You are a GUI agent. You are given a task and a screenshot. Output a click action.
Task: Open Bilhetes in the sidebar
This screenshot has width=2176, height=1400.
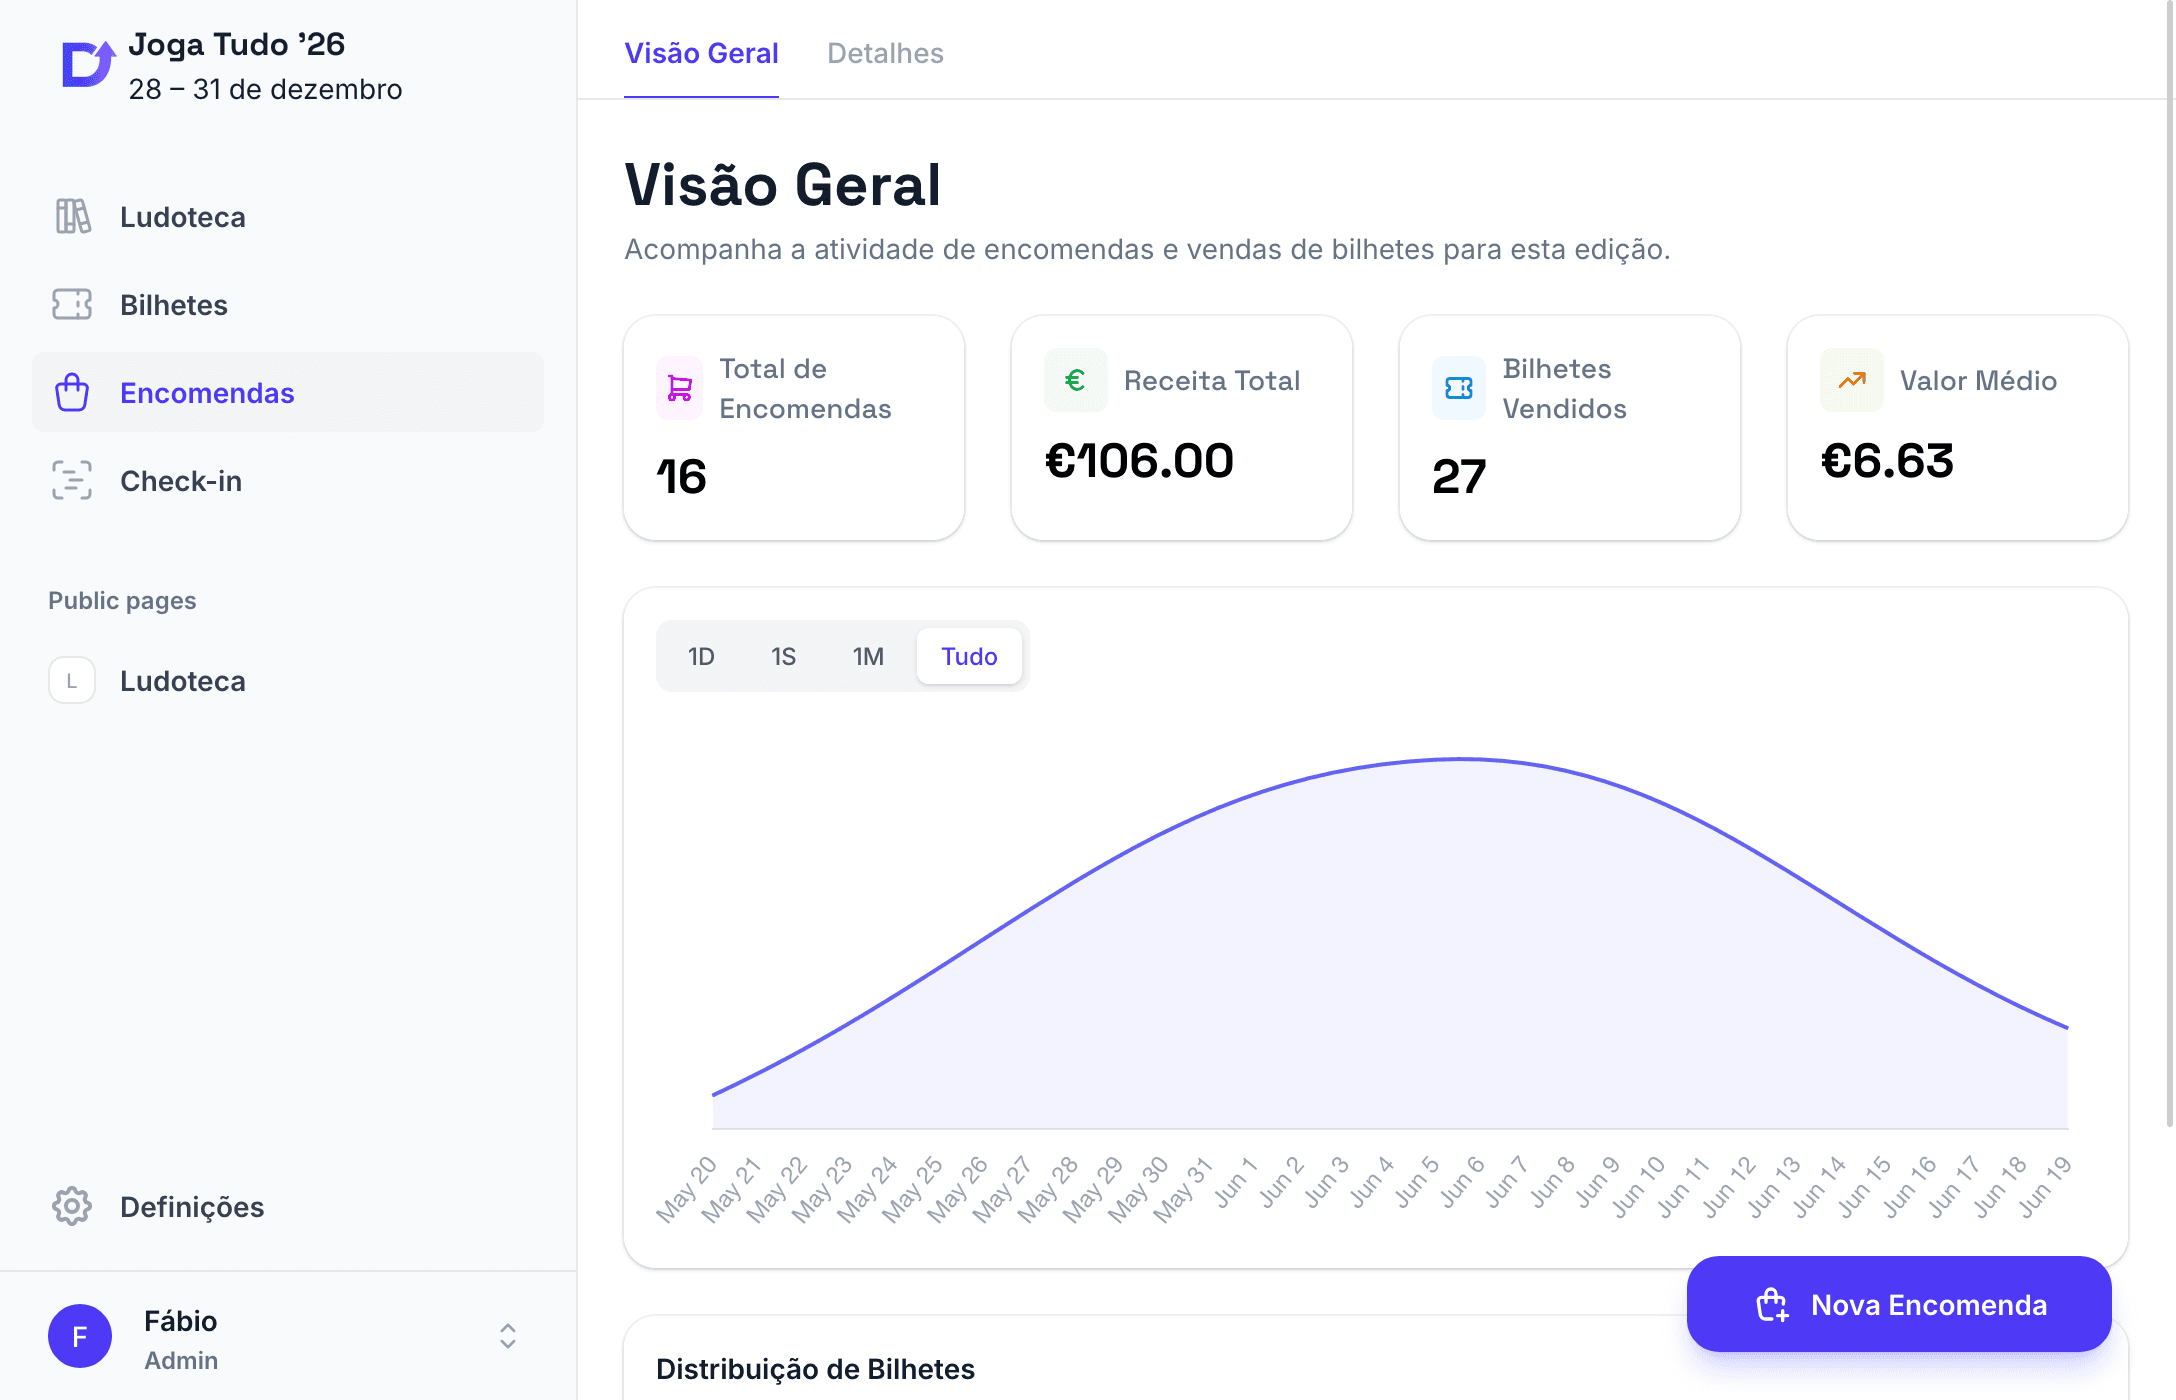pos(288,304)
